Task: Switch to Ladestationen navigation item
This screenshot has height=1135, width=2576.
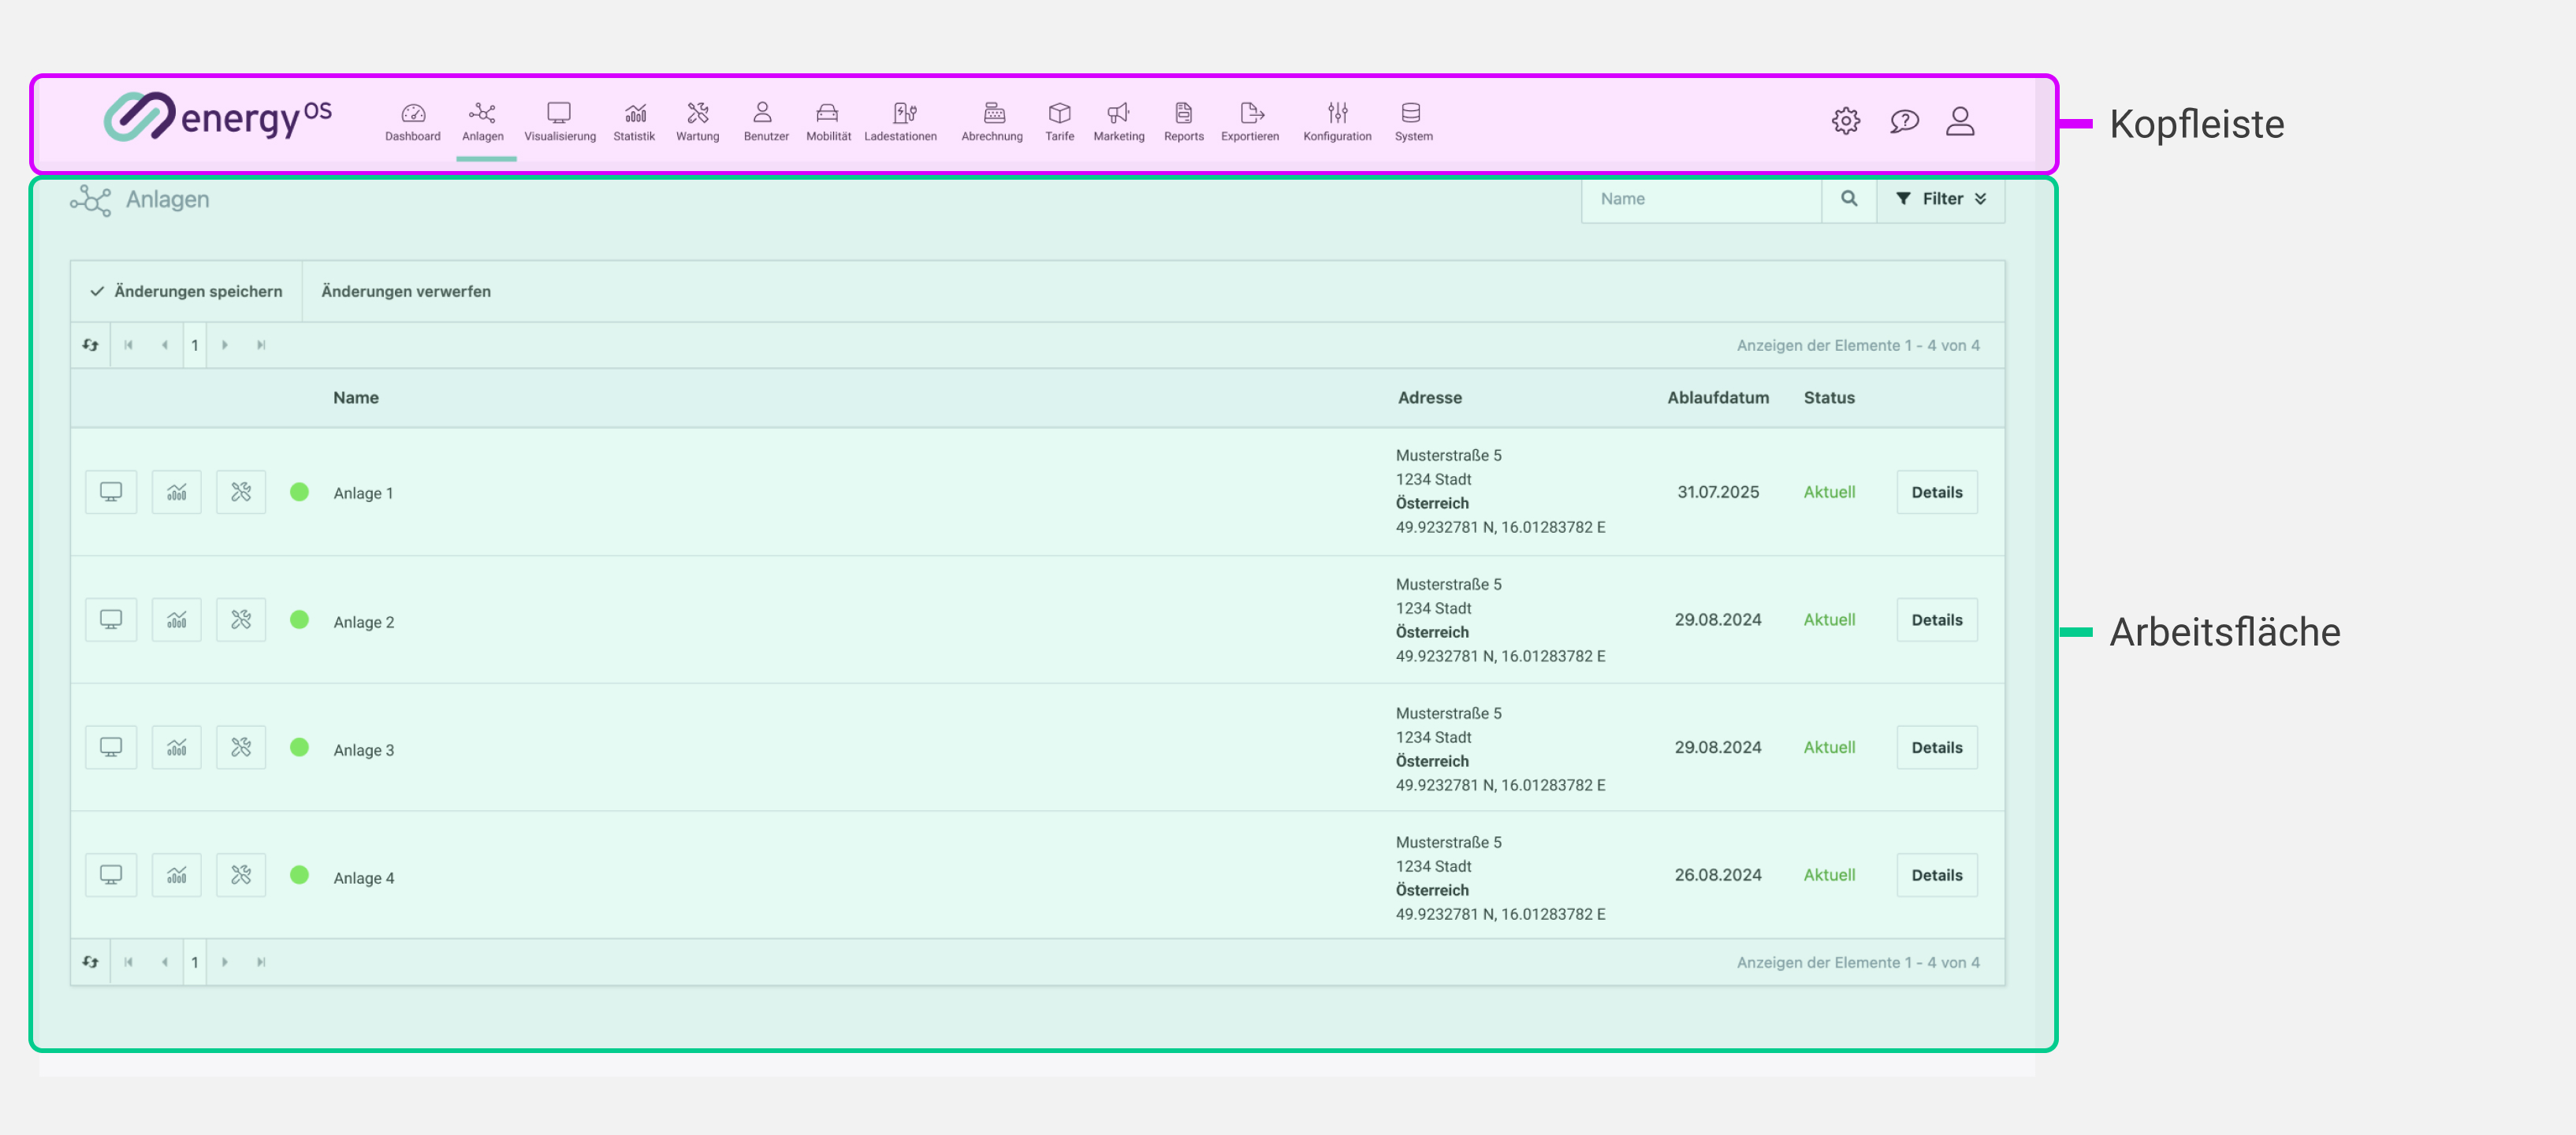Action: click(900, 122)
